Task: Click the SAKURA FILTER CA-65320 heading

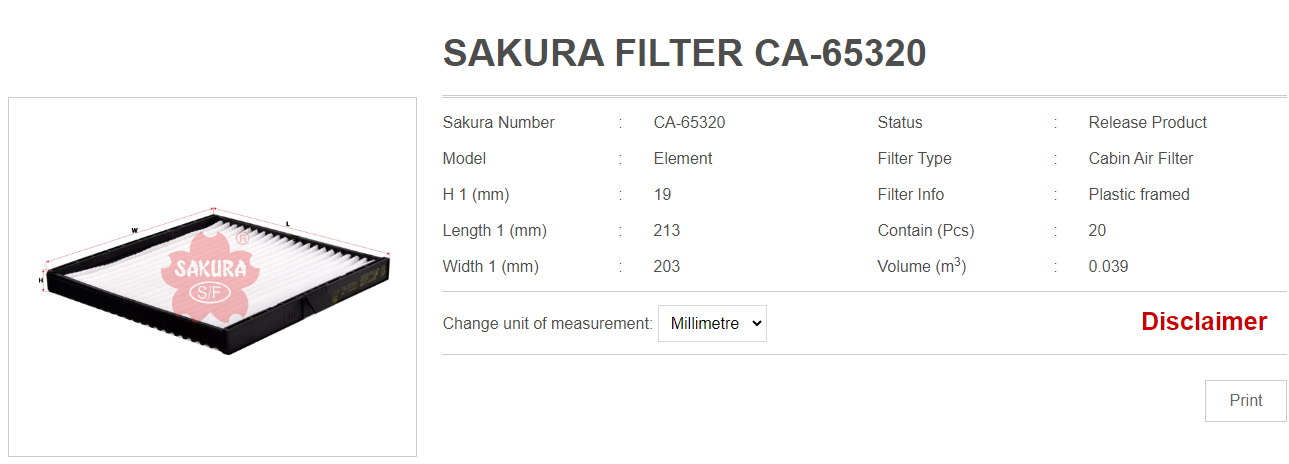Action: 684,54
